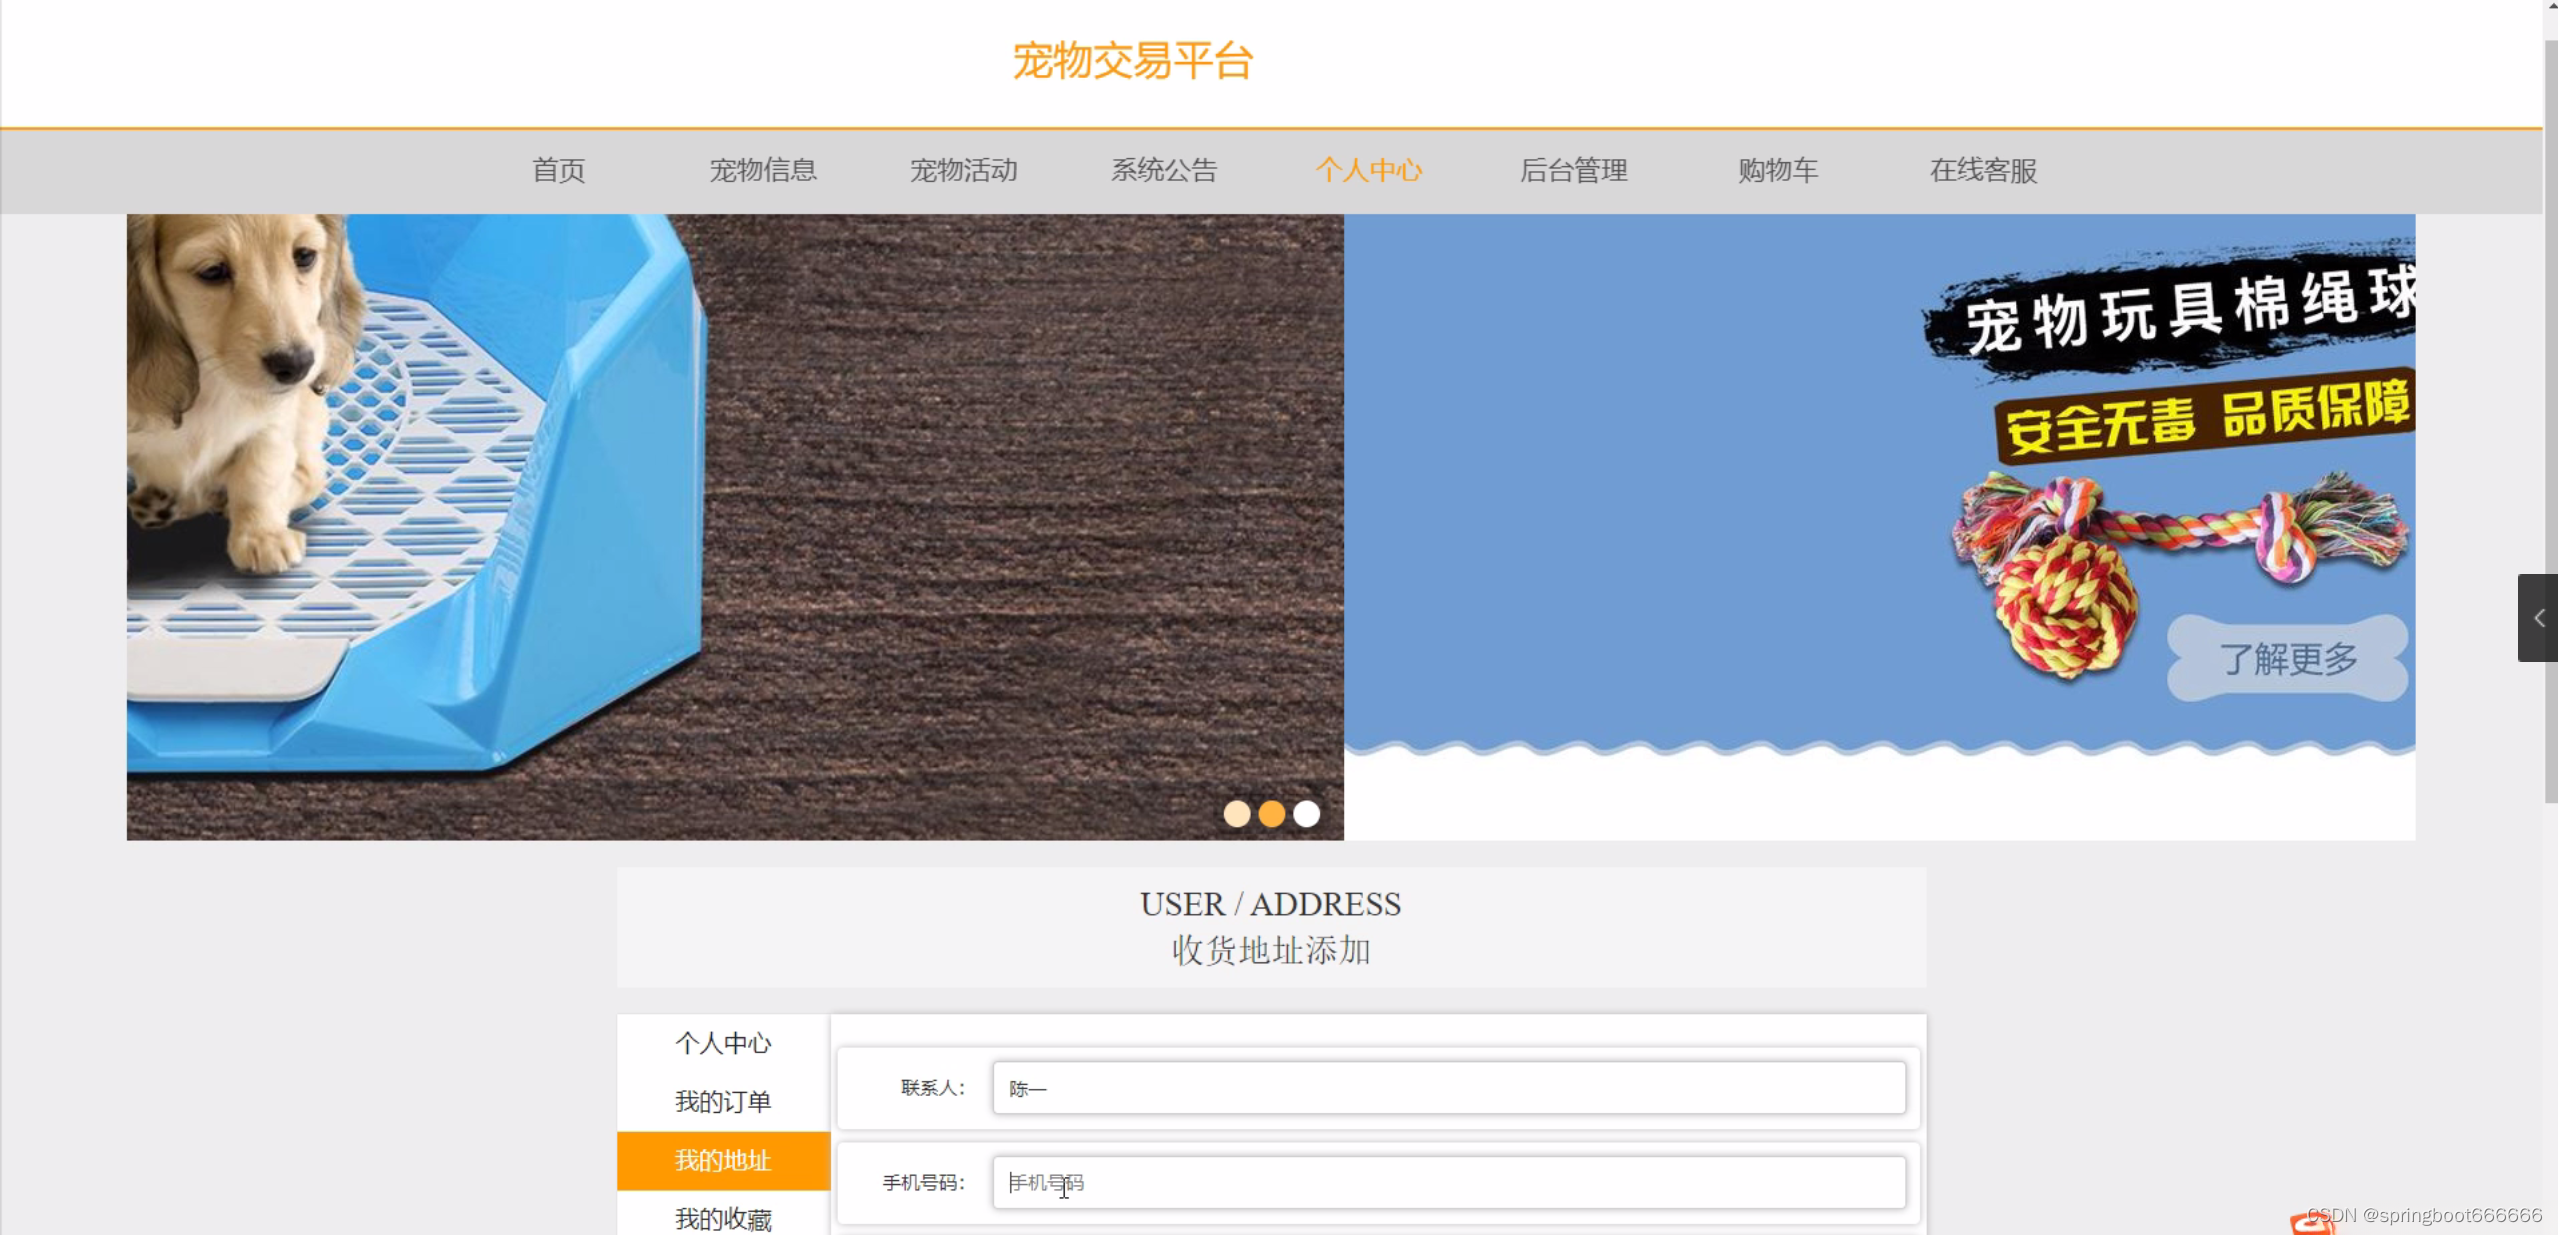The width and height of the screenshot is (2558, 1235).
Task: Select the second orange carousel indicator dot
Action: click(1272, 814)
